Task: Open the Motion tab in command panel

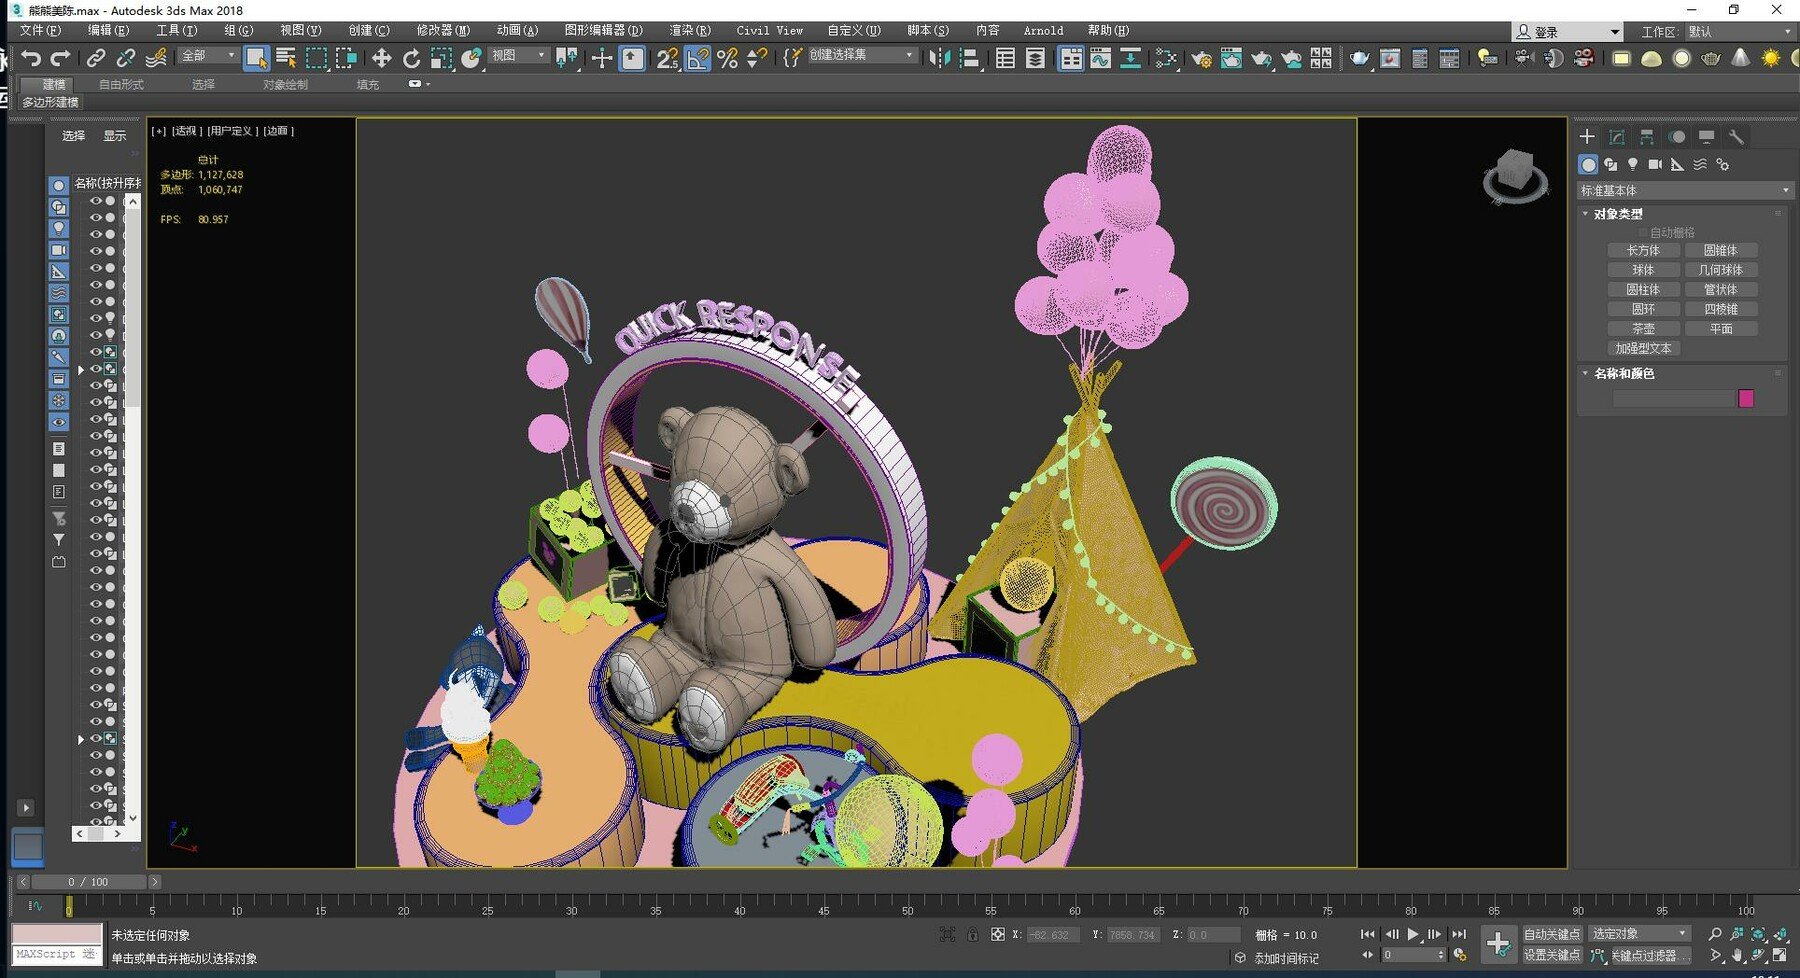Action: [1677, 137]
